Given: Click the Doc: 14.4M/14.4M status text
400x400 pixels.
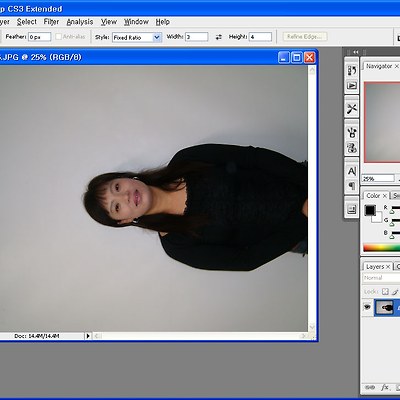Looking at the screenshot, I should pyautogui.click(x=37, y=336).
